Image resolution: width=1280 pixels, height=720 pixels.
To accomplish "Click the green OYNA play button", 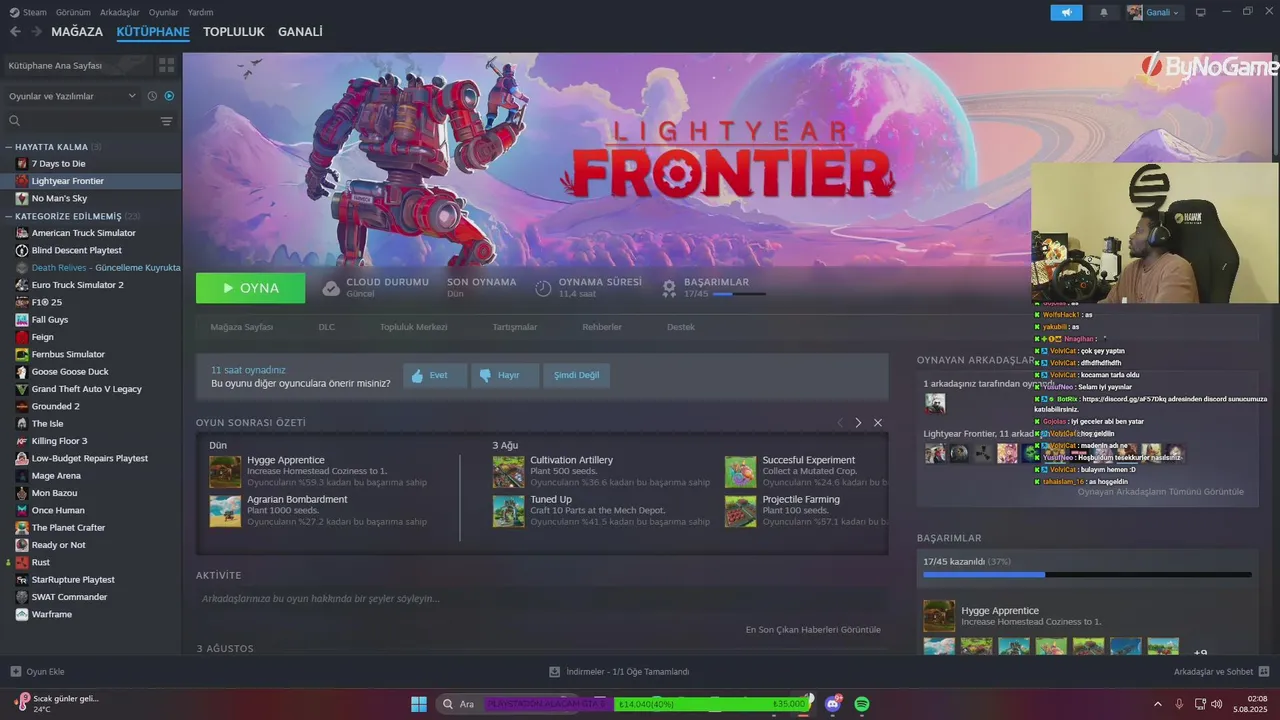I will tap(251, 288).
